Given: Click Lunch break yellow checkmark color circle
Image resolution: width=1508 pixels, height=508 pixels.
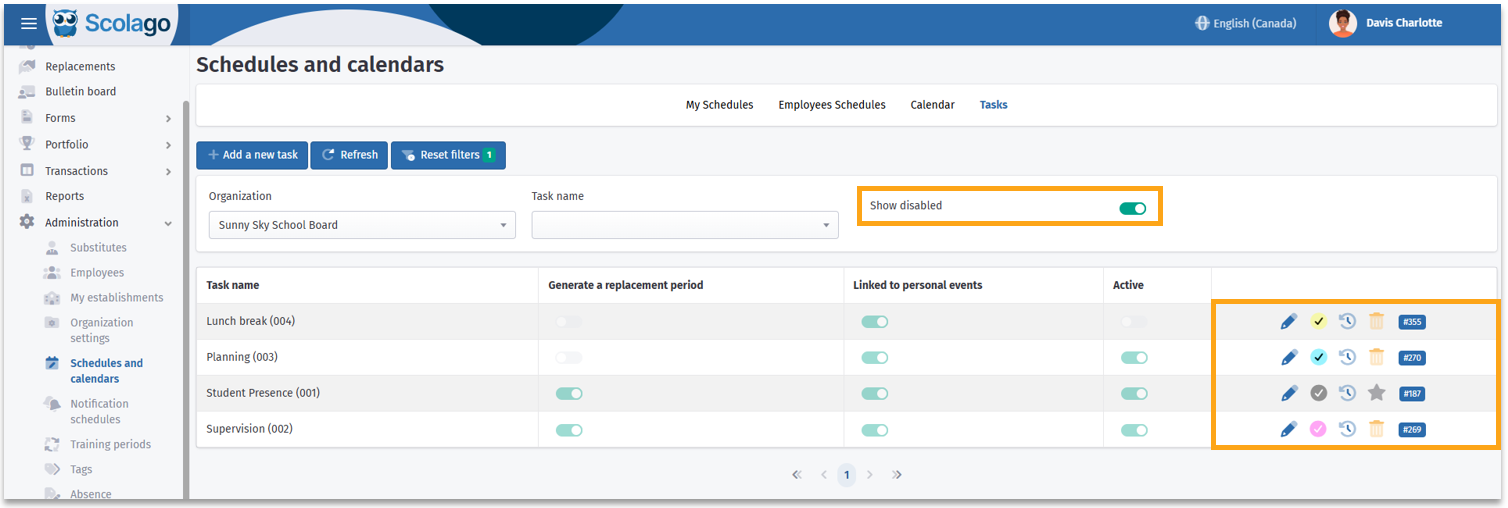Looking at the screenshot, I should click(1319, 321).
